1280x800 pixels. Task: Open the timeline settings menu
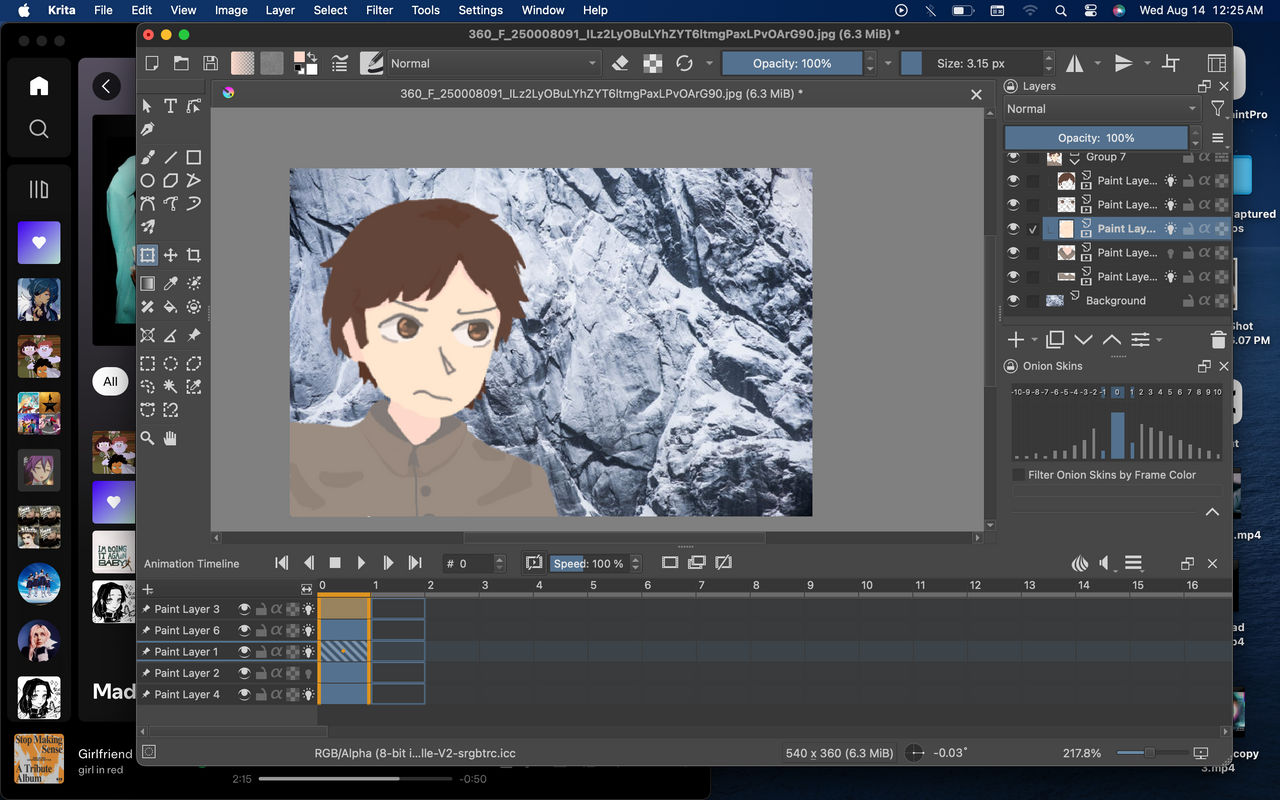pos(1133,563)
